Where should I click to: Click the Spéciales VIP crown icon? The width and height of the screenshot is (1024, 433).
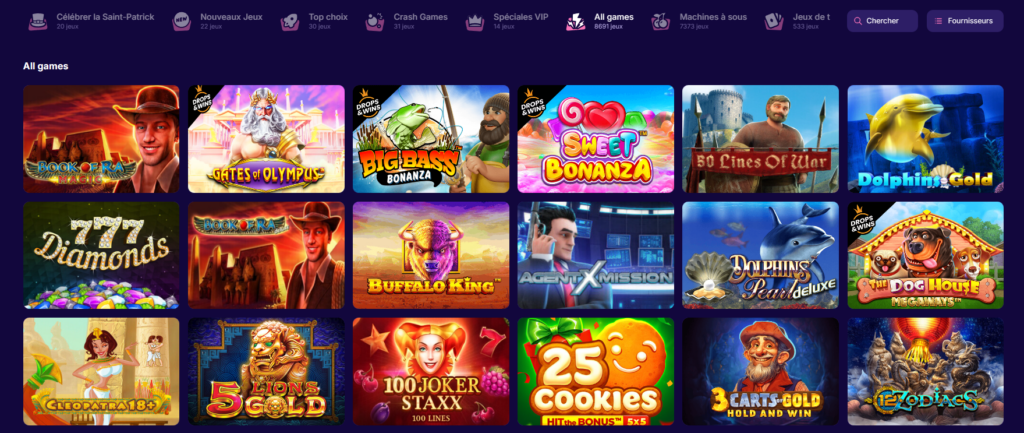475,22
